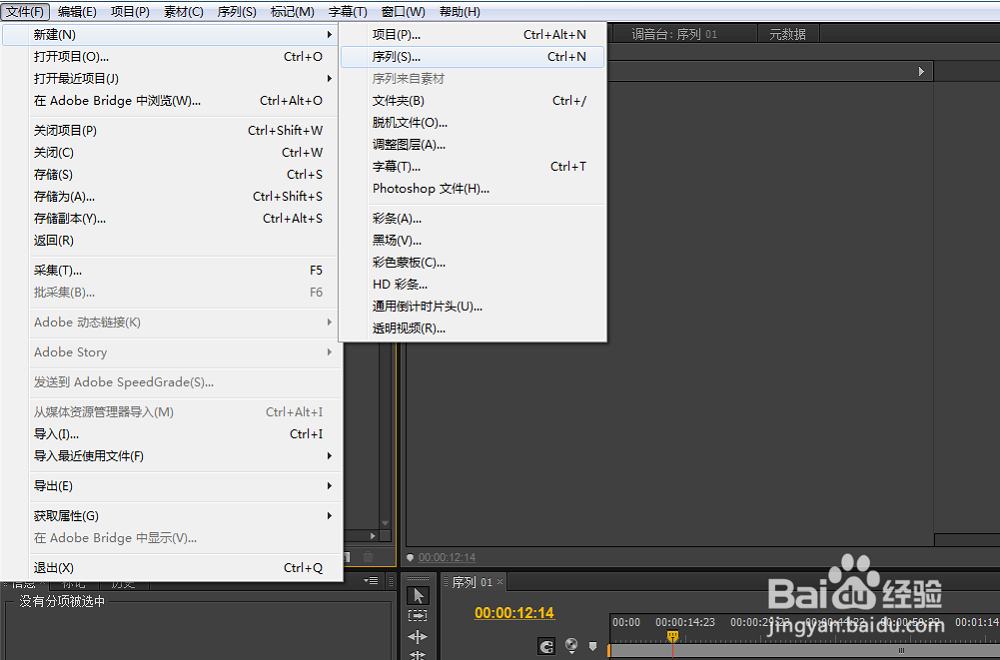This screenshot has height=660, width=1000.
Task: Choose 黑场(V)... in submenu
Action: (x=473, y=240)
